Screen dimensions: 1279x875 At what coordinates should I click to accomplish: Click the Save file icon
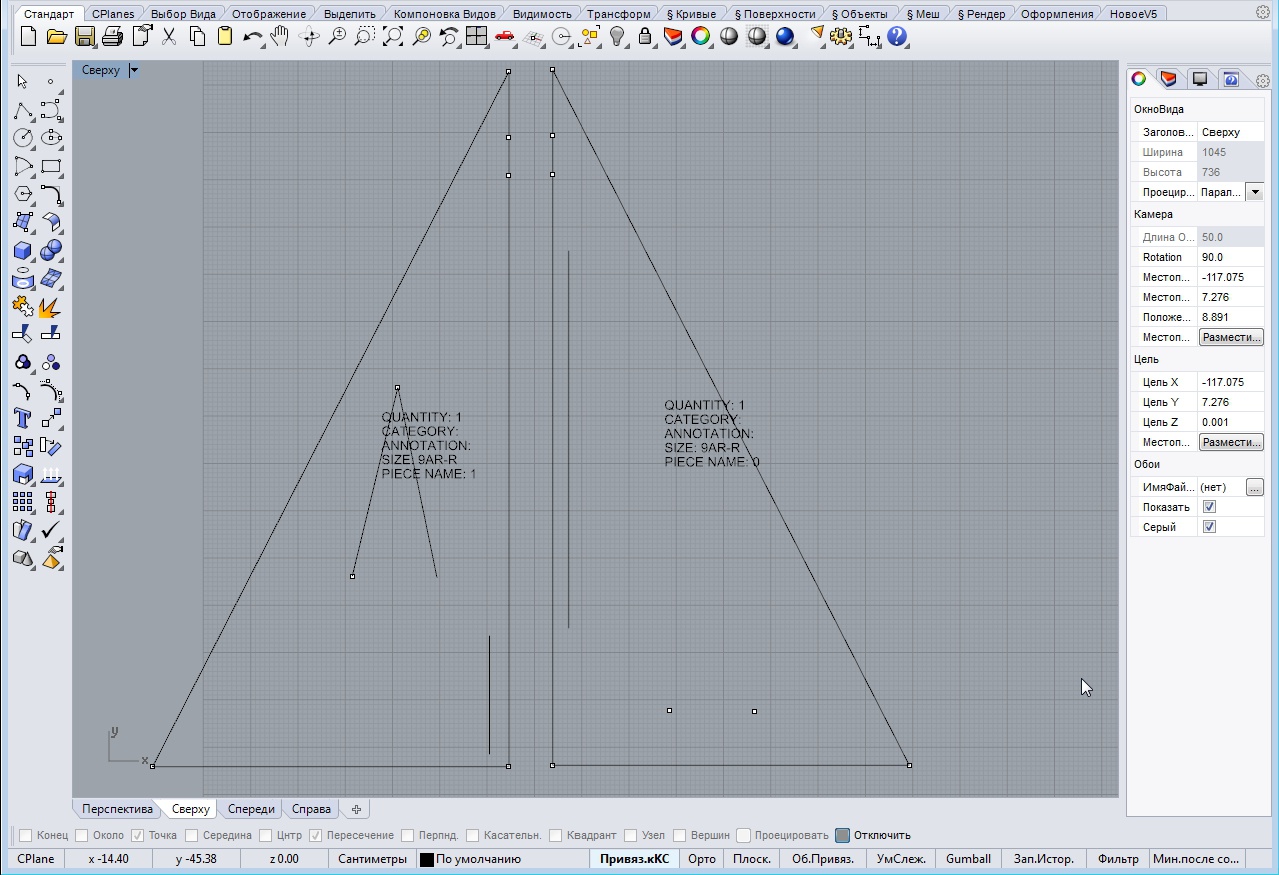[x=84, y=37]
